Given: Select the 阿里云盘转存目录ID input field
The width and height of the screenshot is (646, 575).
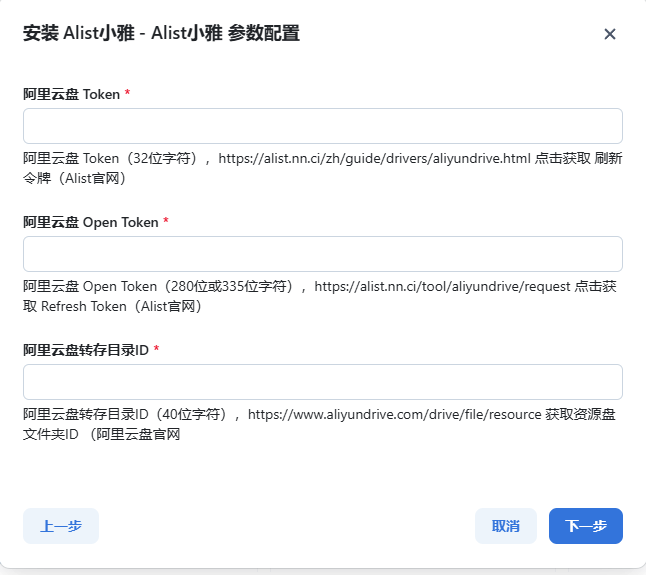Looking at the screenshot, I should coord(323,382).
